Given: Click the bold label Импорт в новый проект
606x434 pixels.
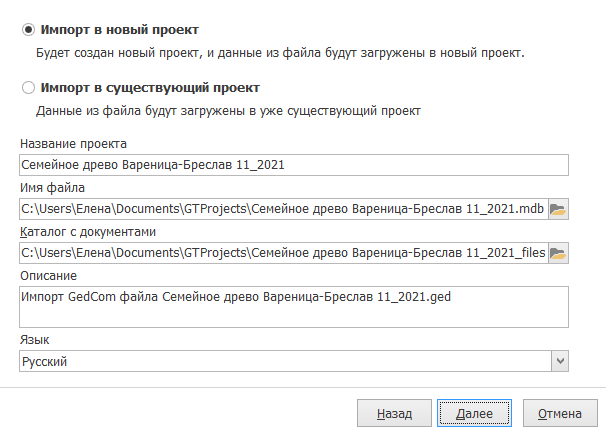Looking at the screenshot, I should (x=120, y=30).
